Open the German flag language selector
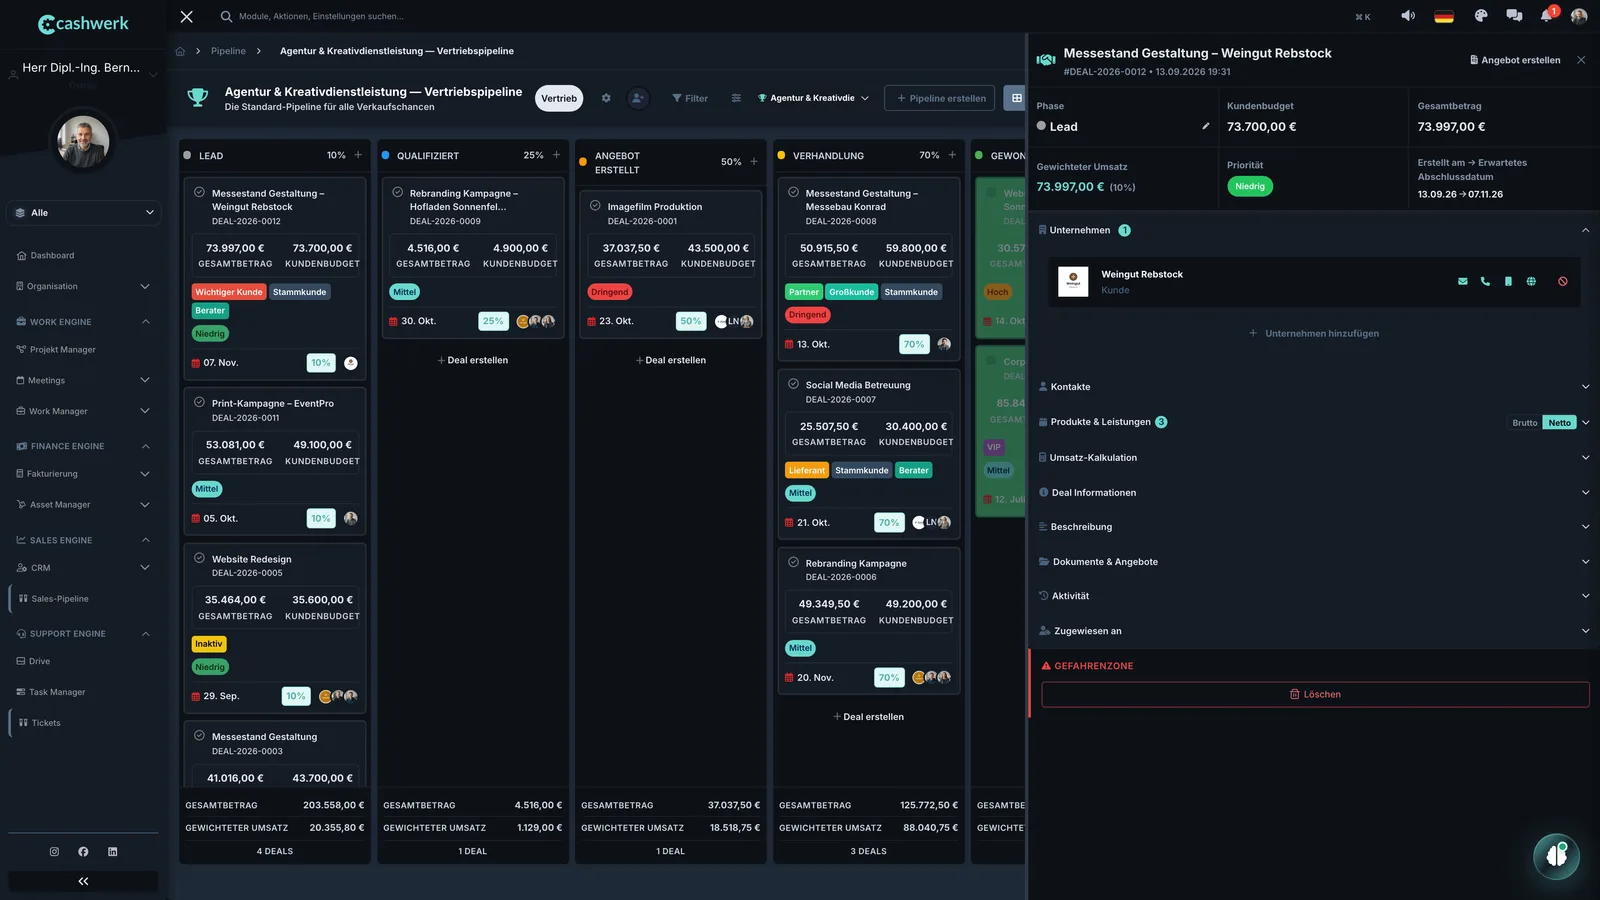This screenshot has height=900, width=1600. [x=1444, y=16]
